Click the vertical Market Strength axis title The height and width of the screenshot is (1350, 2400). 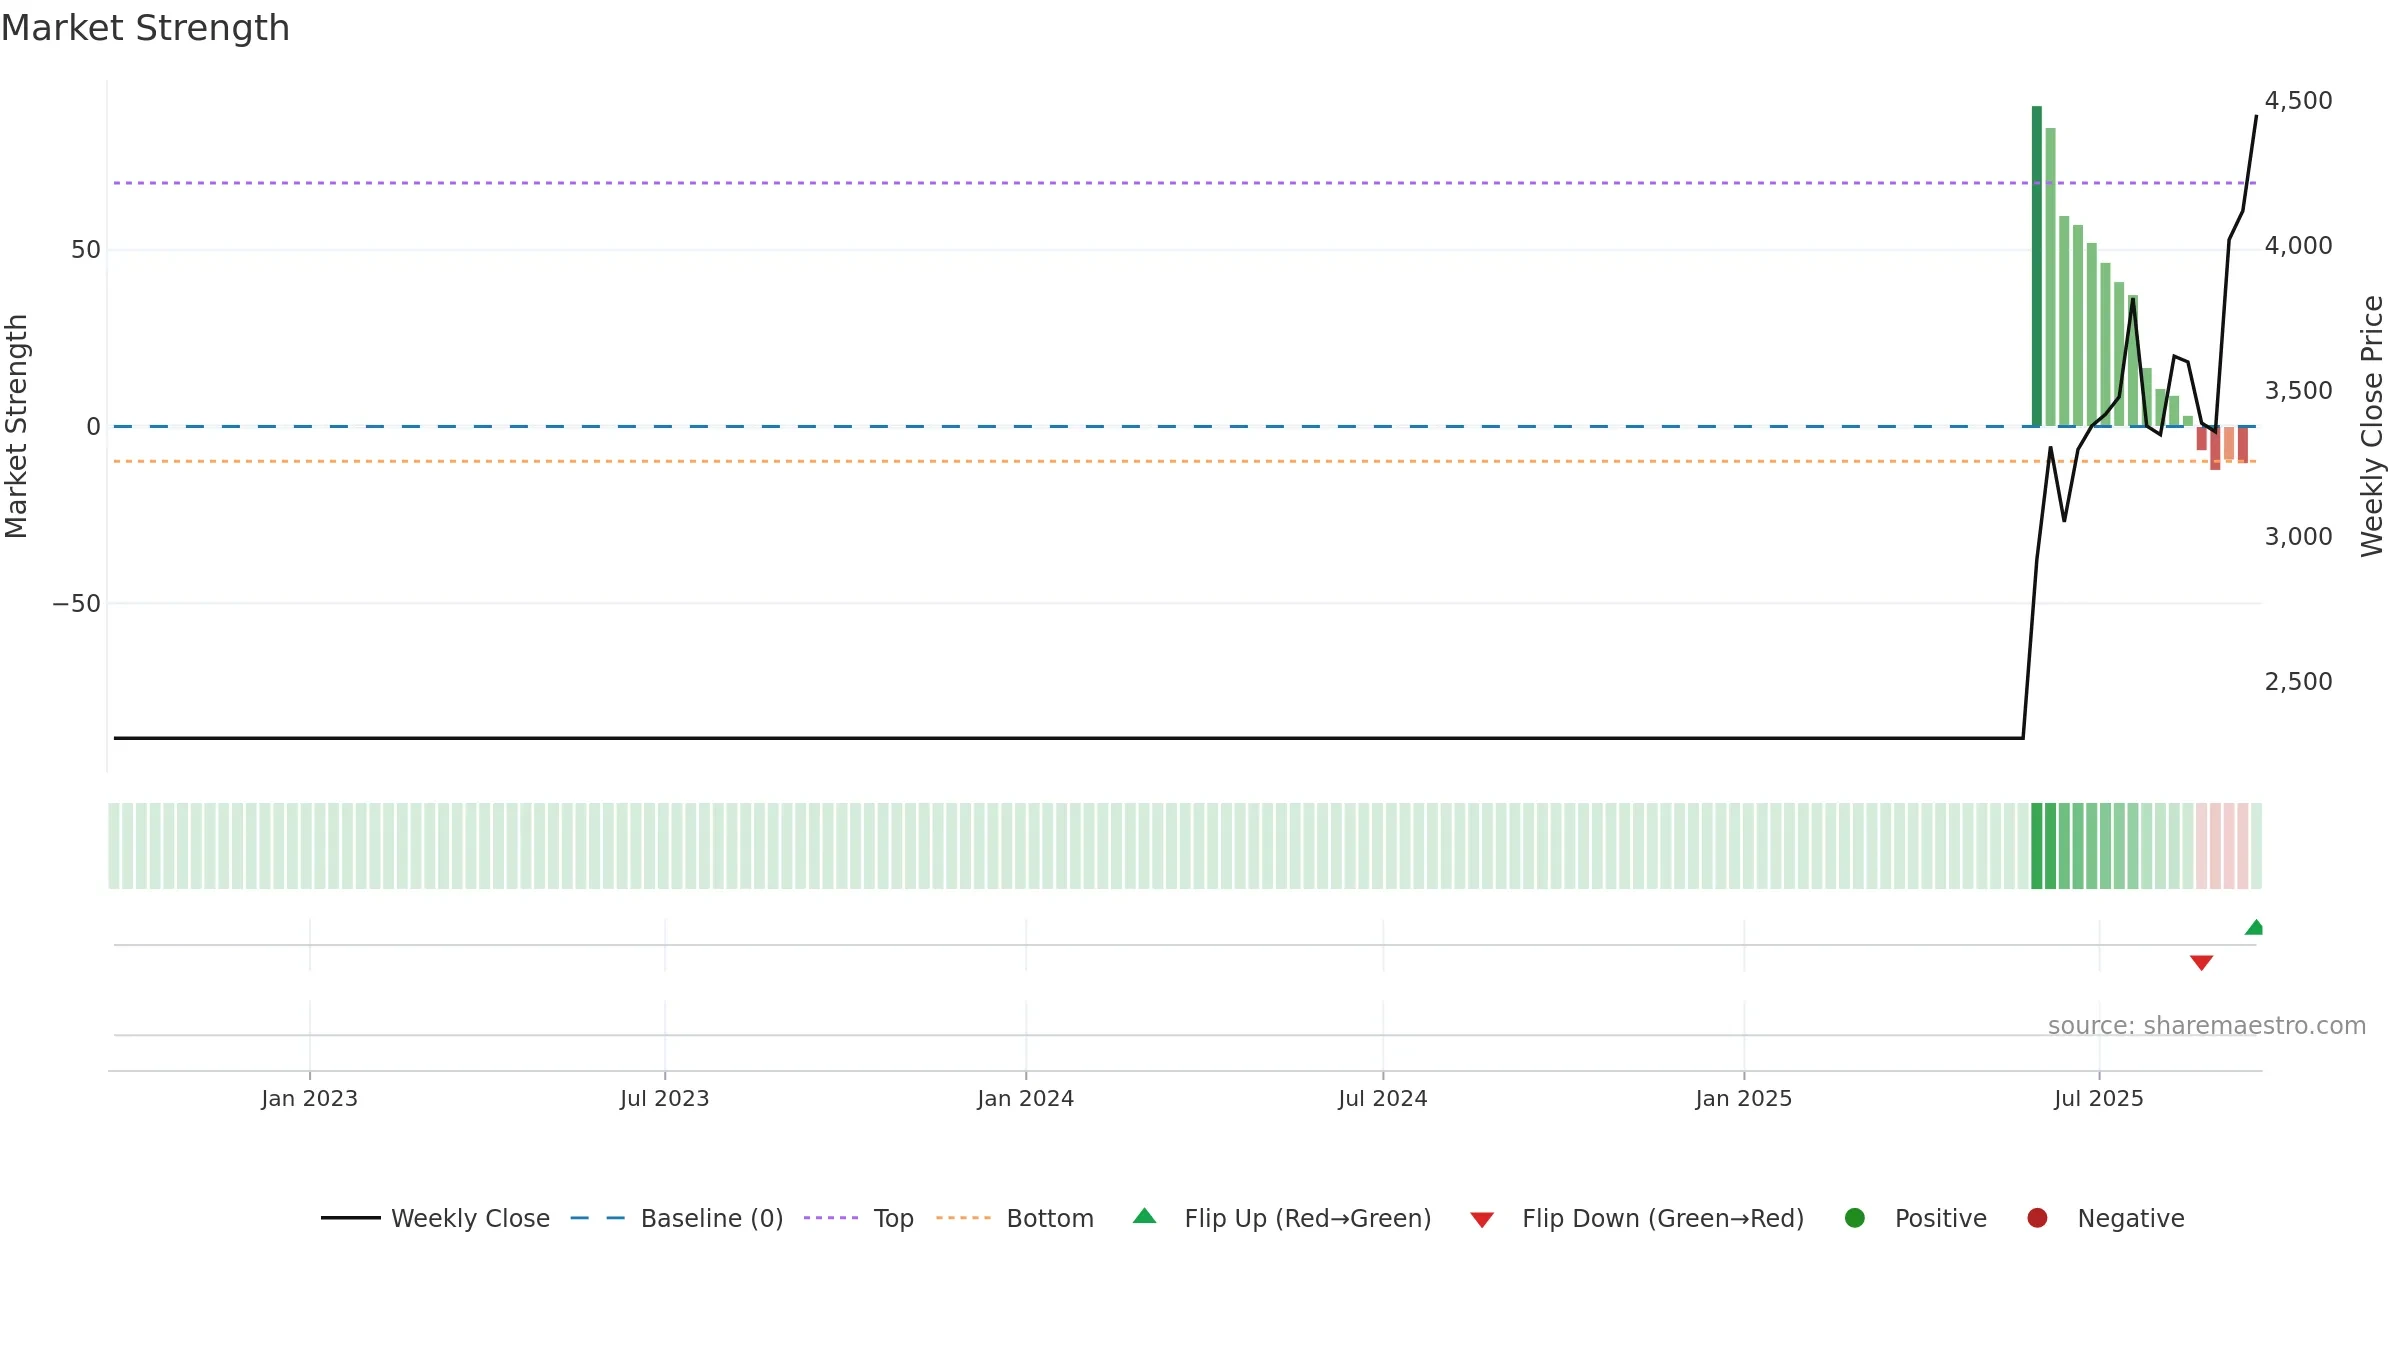[x=17, y=426]
